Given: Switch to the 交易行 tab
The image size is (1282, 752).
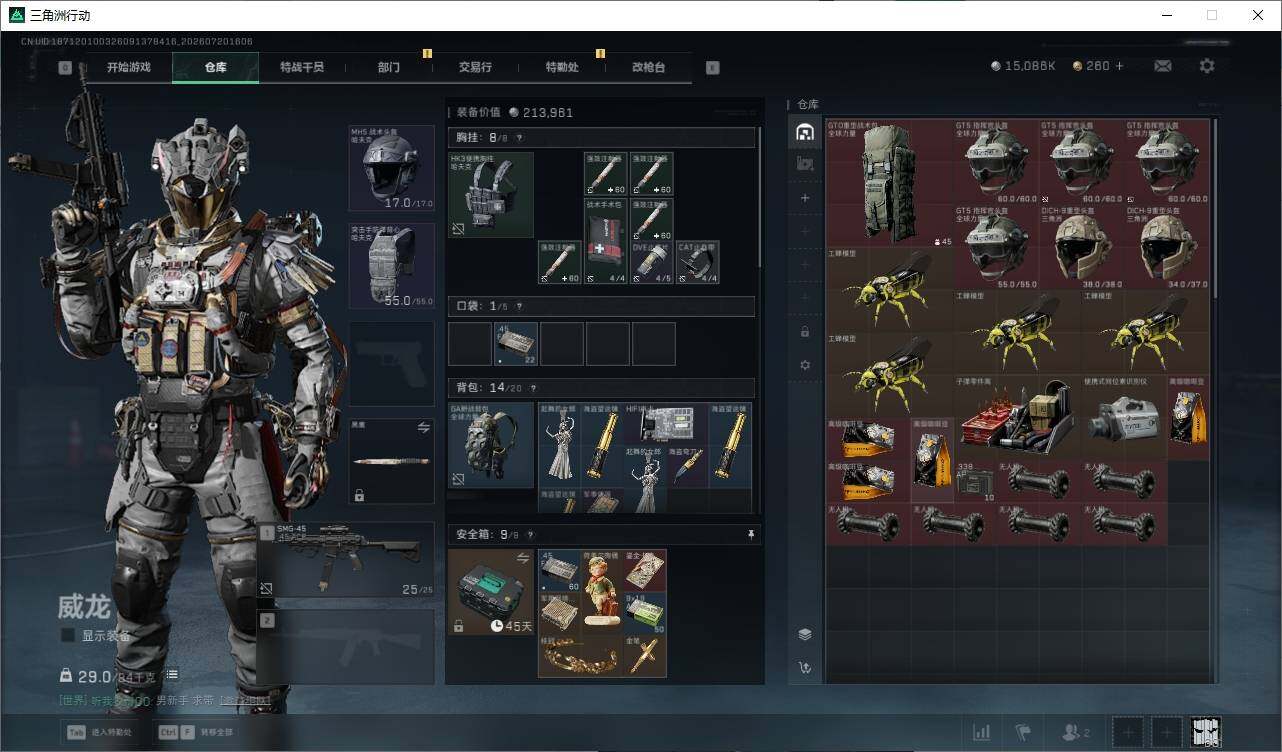Looking at the screenshot, I should coord(475,67).
